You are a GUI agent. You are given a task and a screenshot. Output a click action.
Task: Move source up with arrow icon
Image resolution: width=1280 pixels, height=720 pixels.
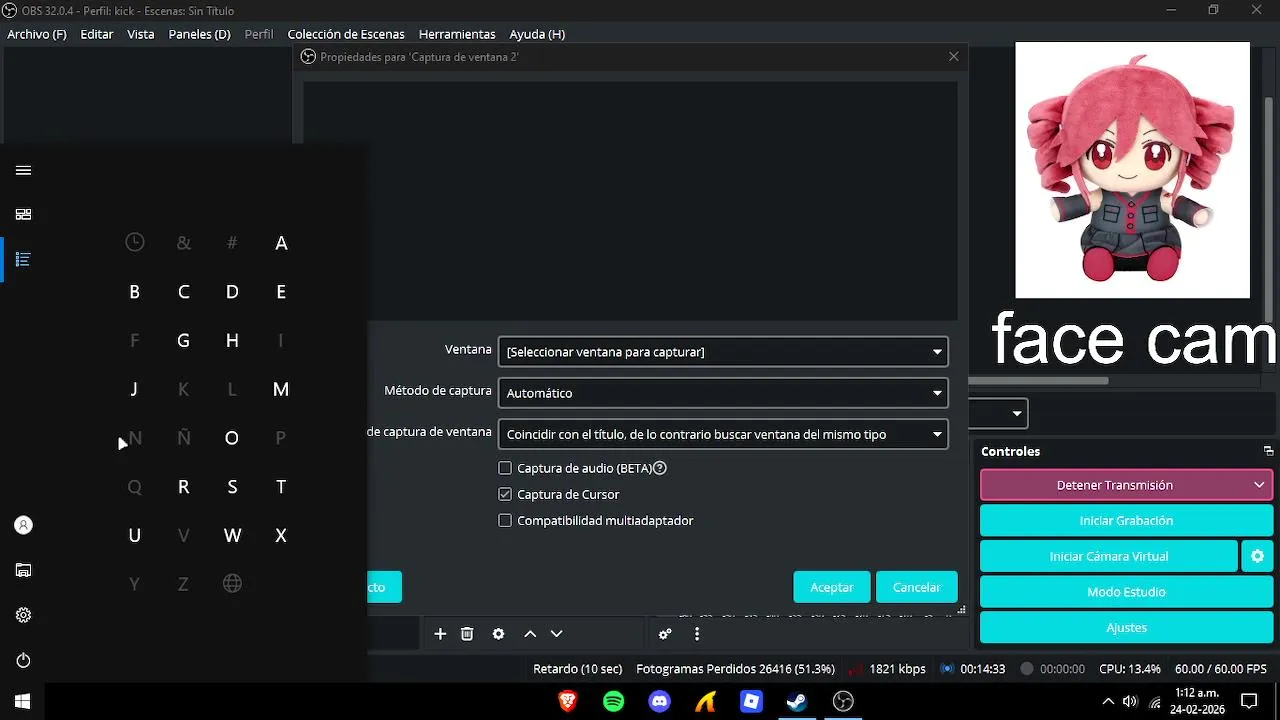tap(530, 634)
